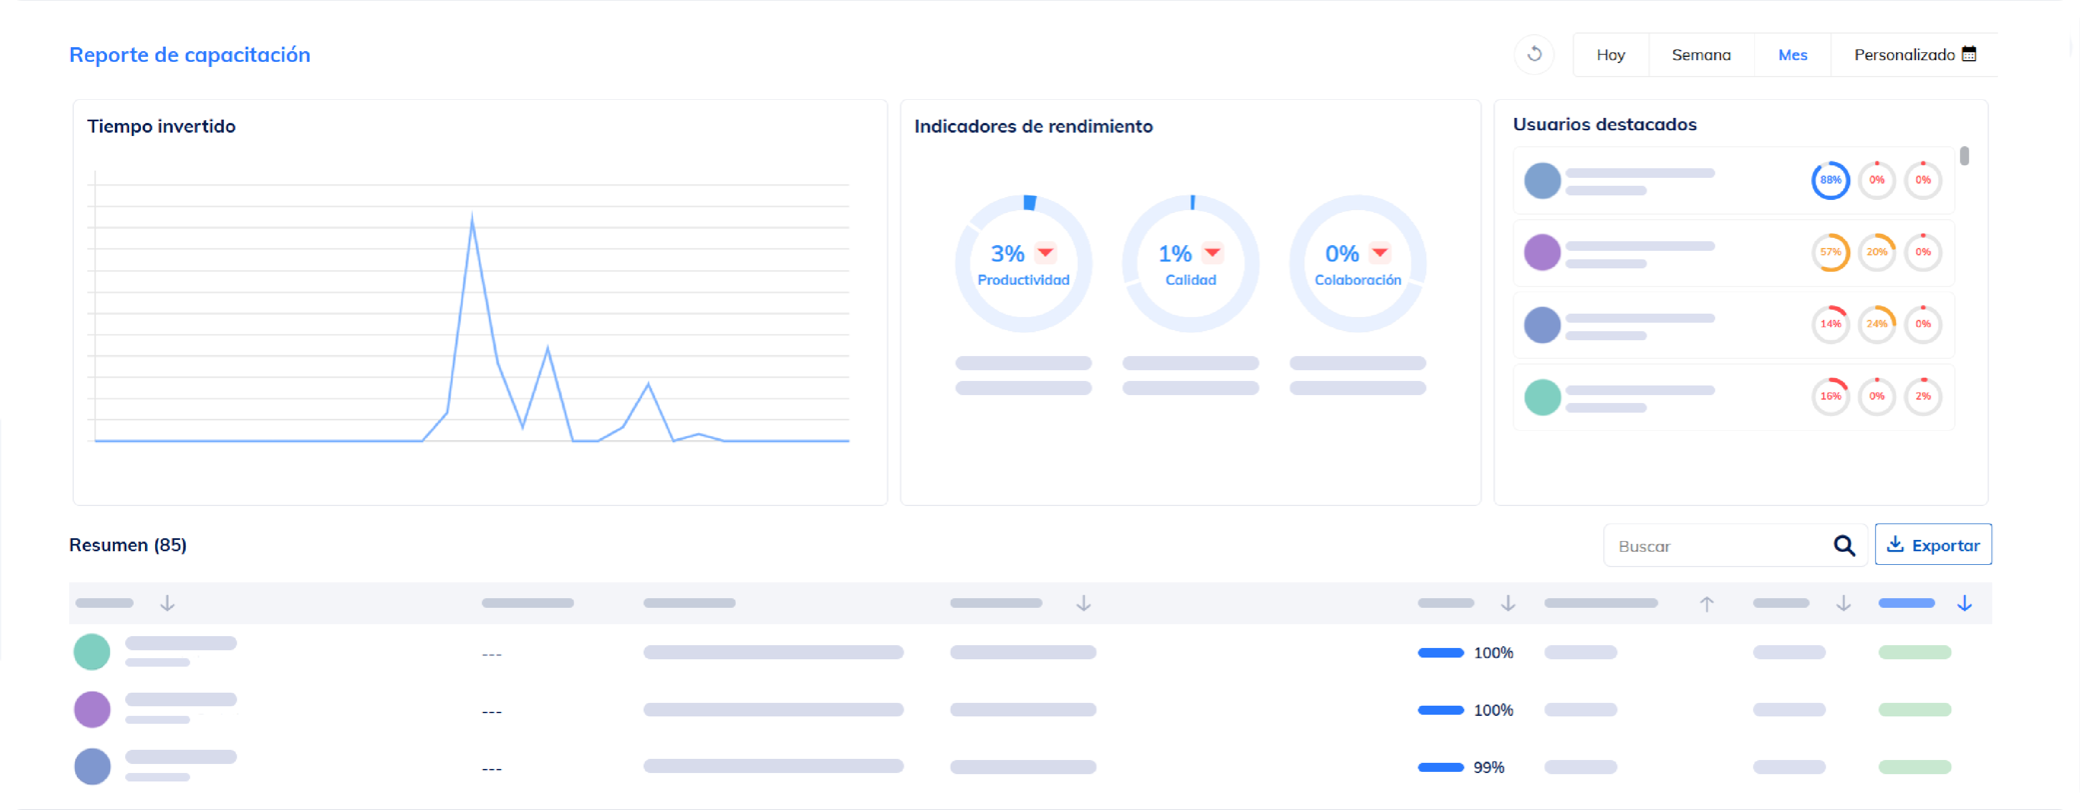Switch to the Semana tab

pos(1701,55)
